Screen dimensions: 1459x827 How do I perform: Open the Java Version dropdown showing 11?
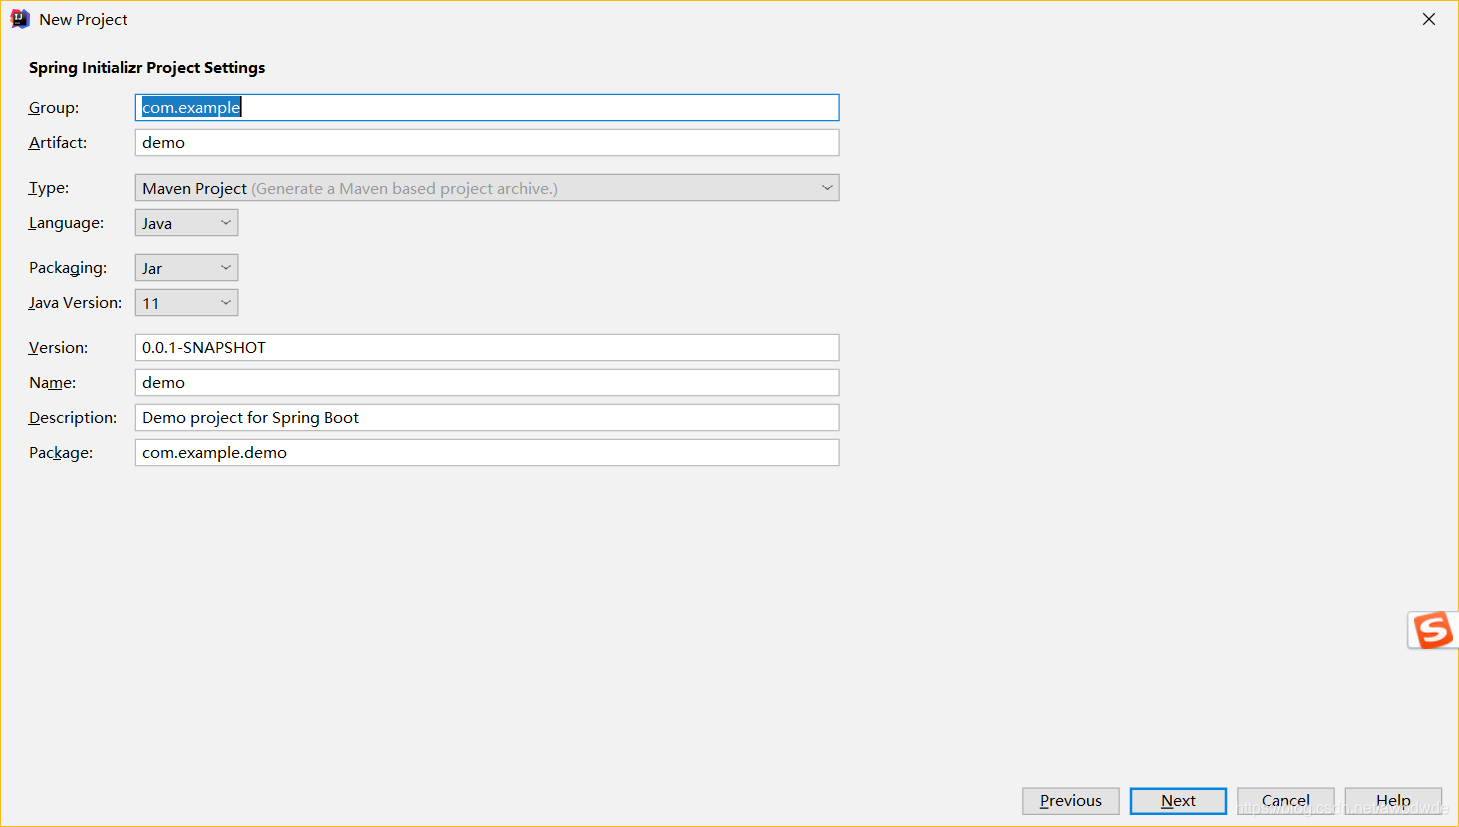(186, 303)
